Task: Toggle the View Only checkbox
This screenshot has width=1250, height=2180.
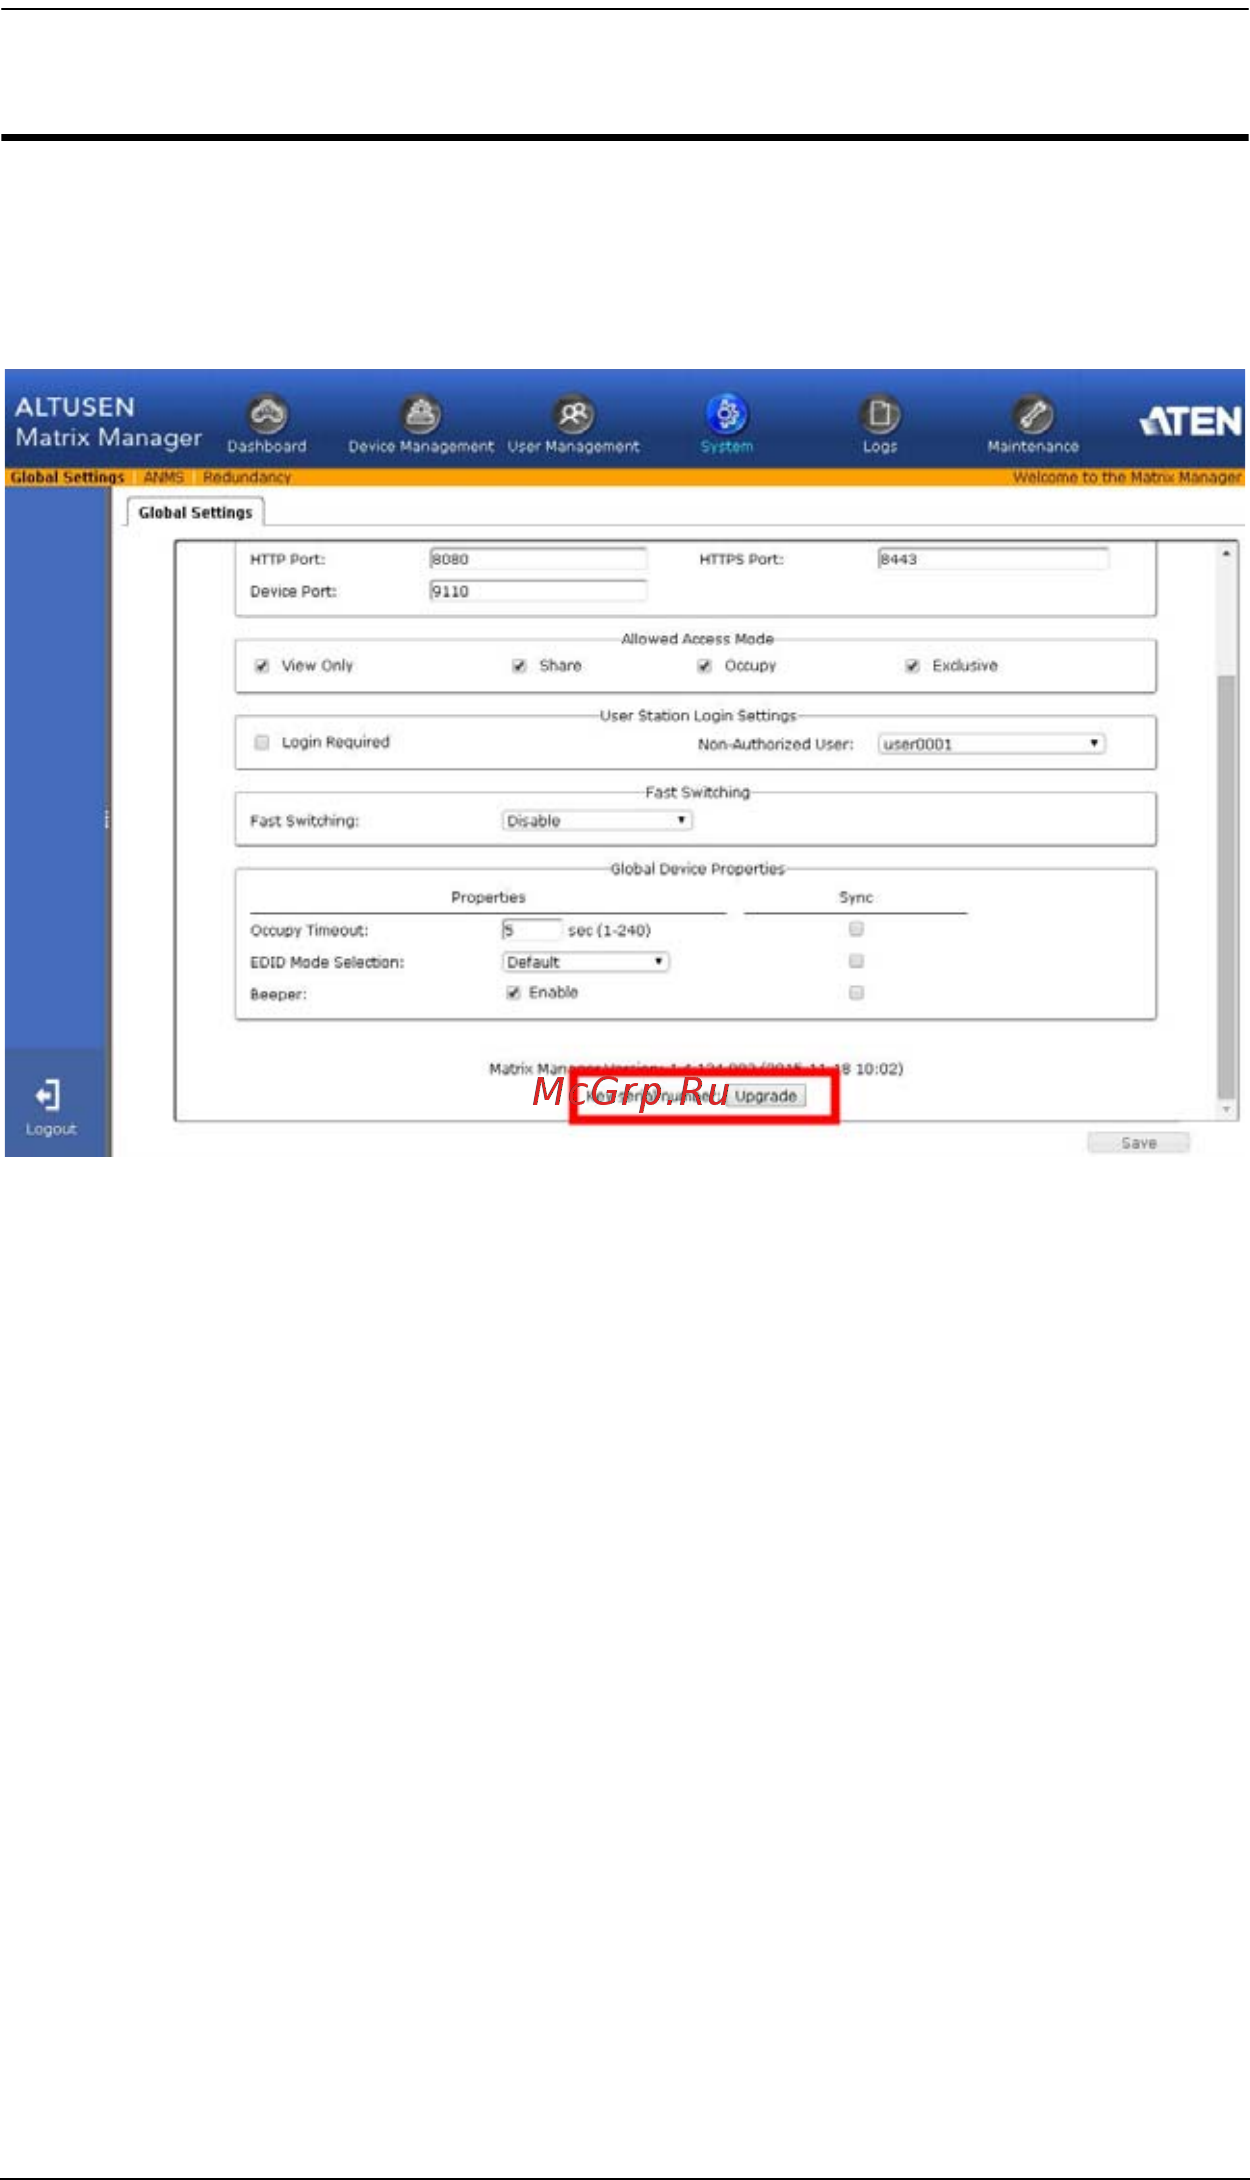Action: coord(262,666)
